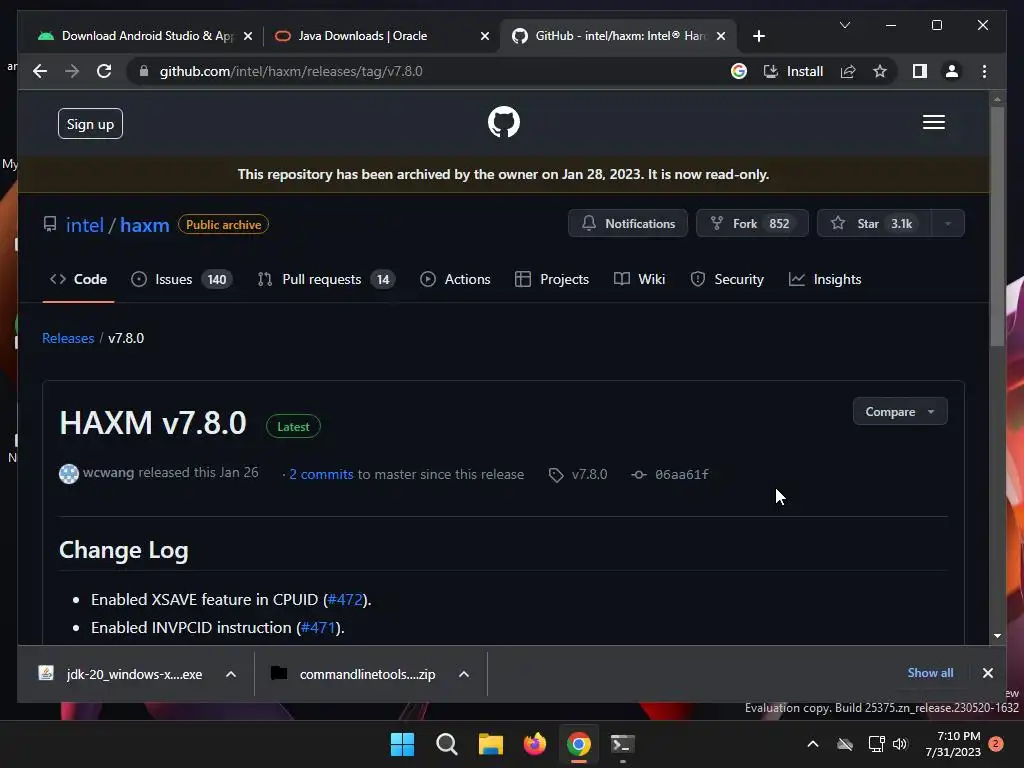Close the Java Downloads tab
The height and width of the screenshot is (768, 1024).
(485, 36)
